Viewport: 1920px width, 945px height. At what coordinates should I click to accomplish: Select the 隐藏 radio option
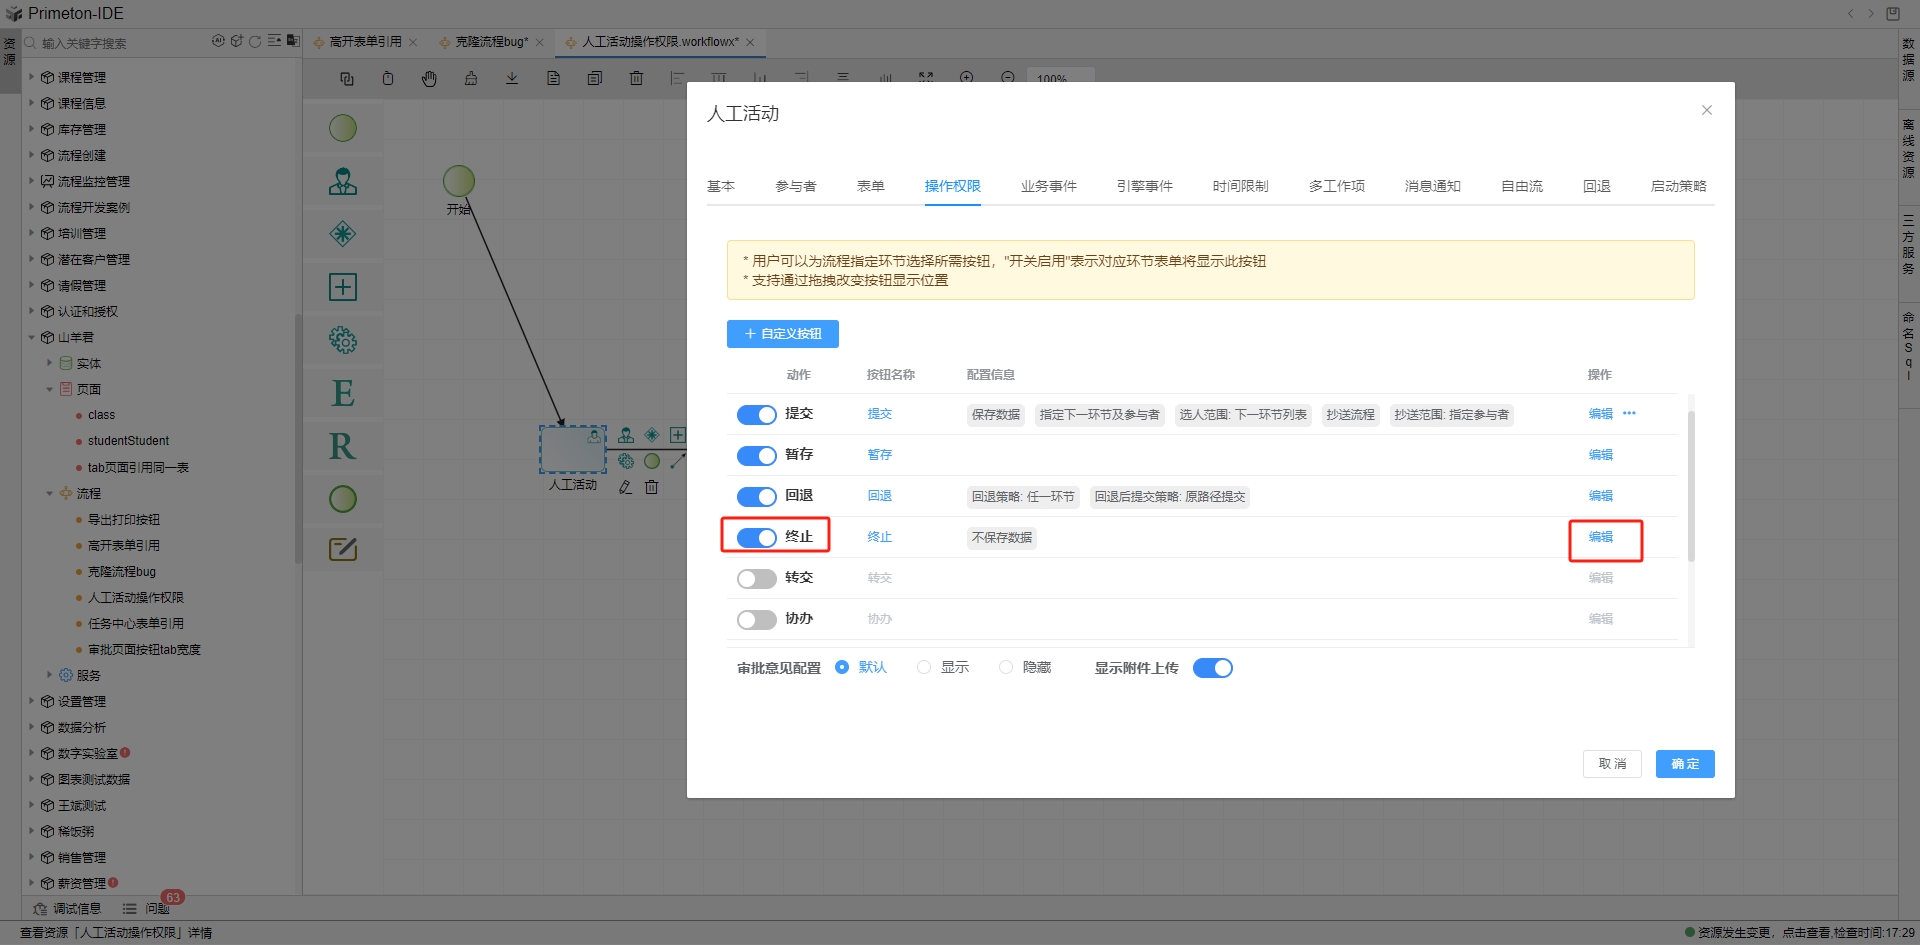(x=1006, y=668)
